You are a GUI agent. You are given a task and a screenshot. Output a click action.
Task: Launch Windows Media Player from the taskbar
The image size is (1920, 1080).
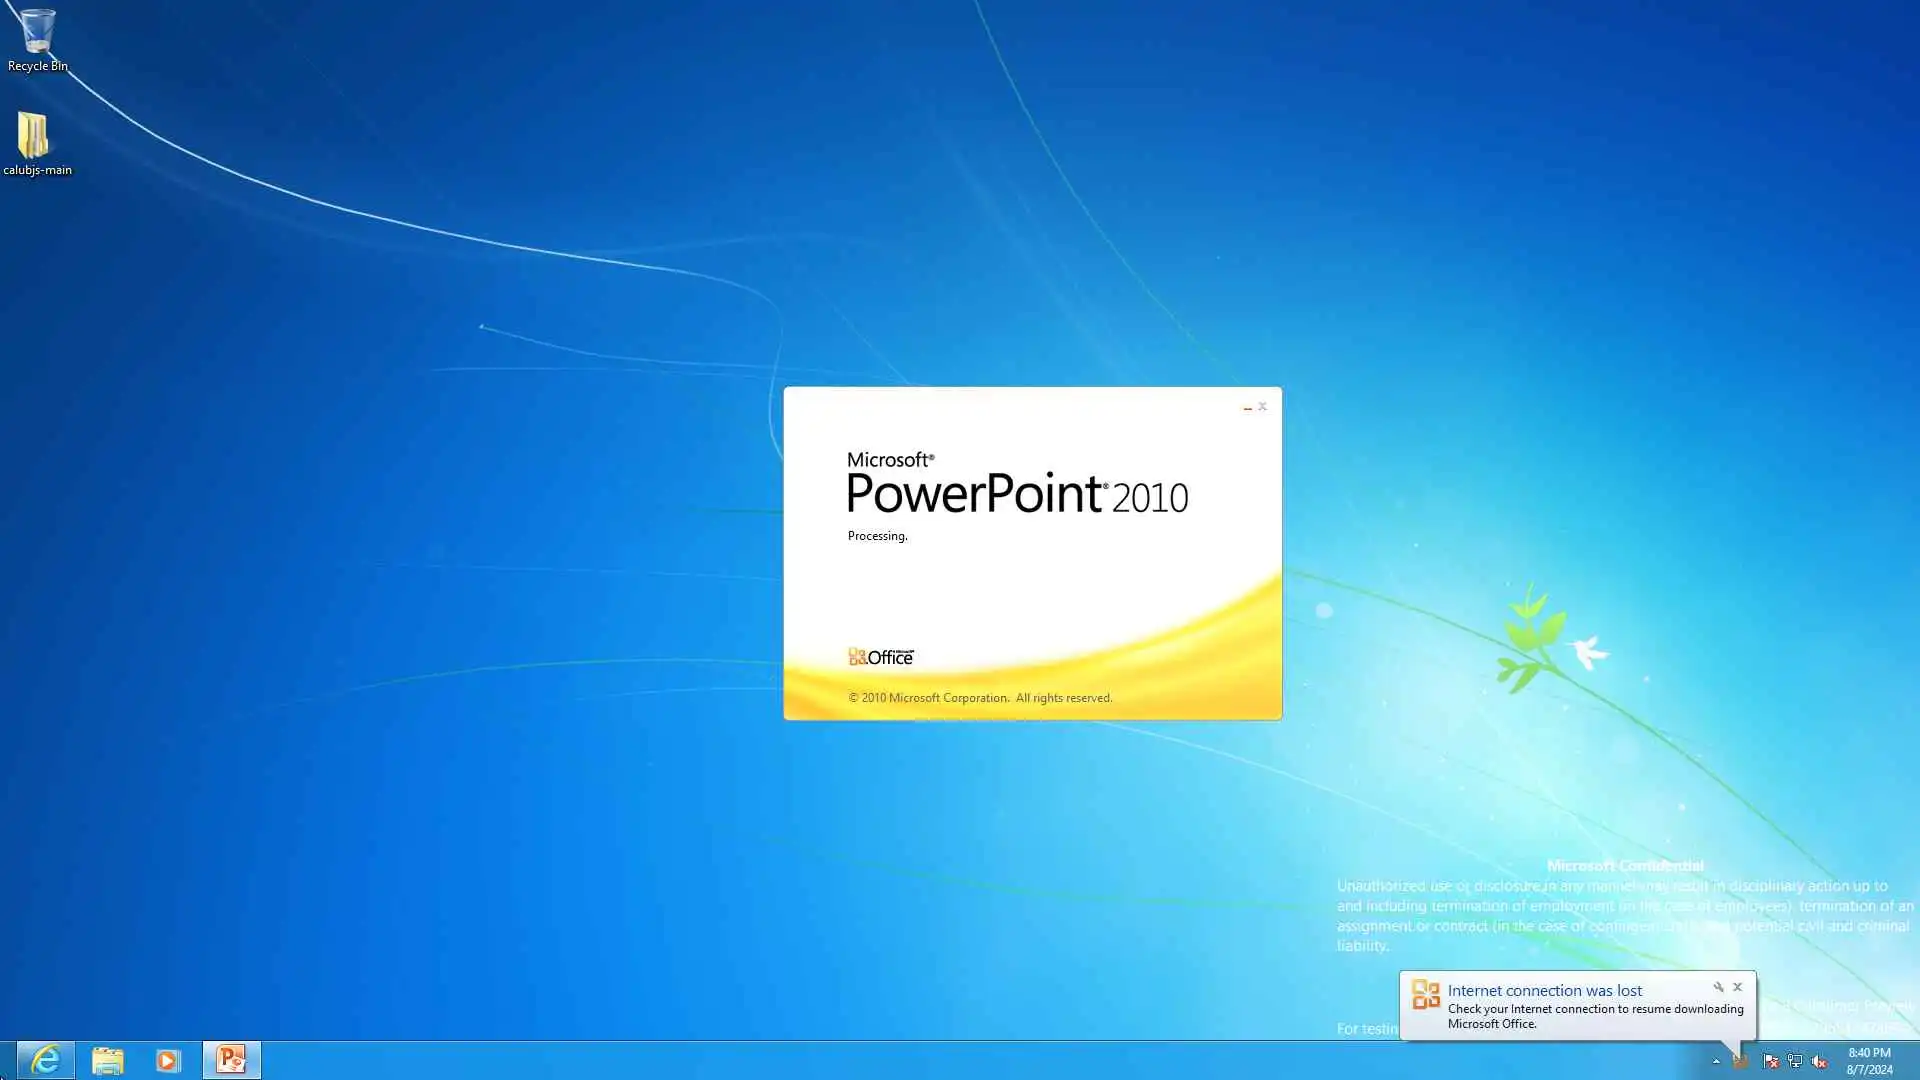point(167,1059)
